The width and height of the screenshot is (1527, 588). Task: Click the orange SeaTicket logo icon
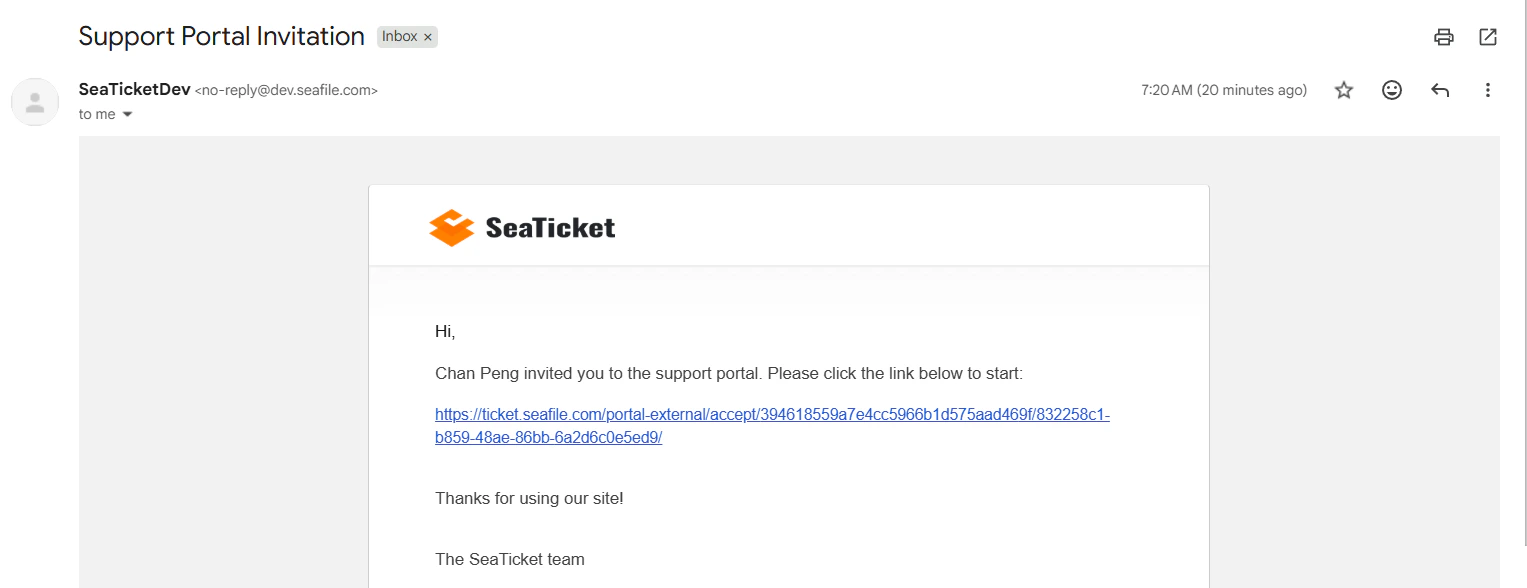tap(451, 228)
